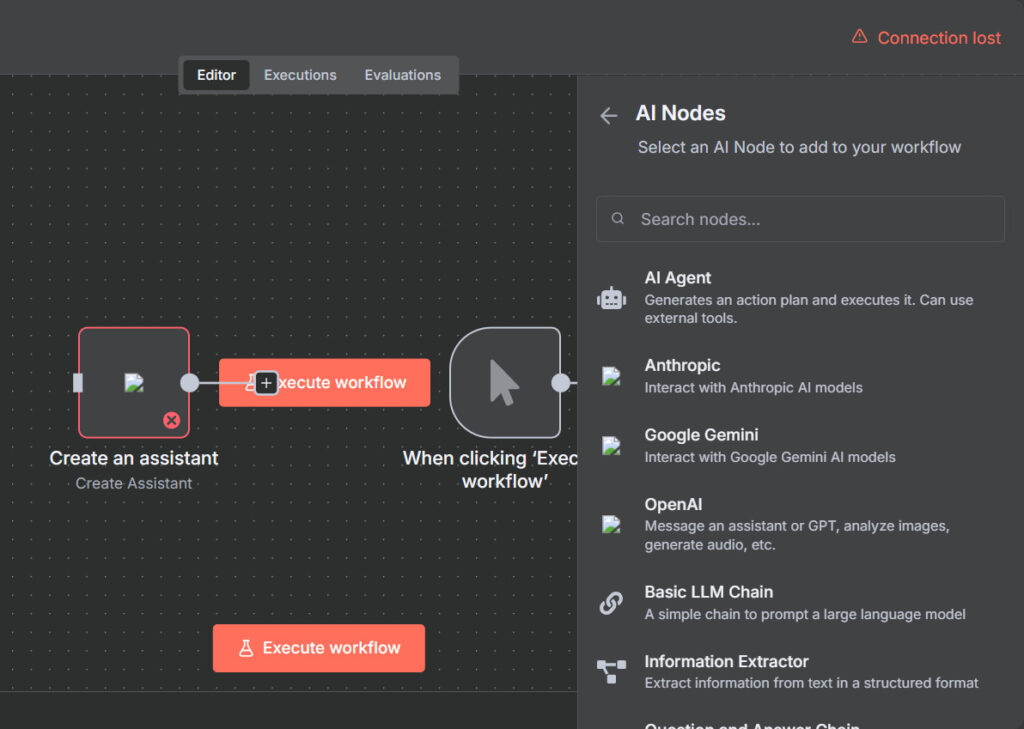Viewport: 1024px width, 729px height.
Task: Click 'A simple chain to prompt' description
Action: coord(805,614)
